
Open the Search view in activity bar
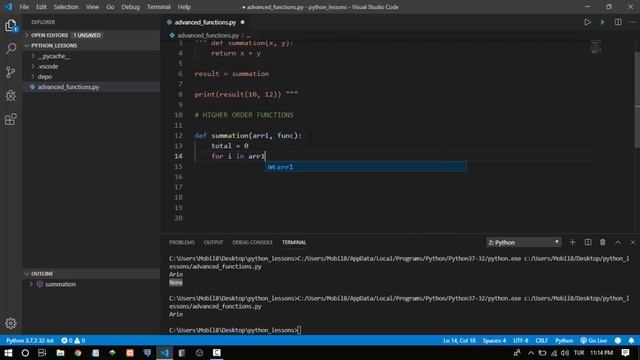11,49
